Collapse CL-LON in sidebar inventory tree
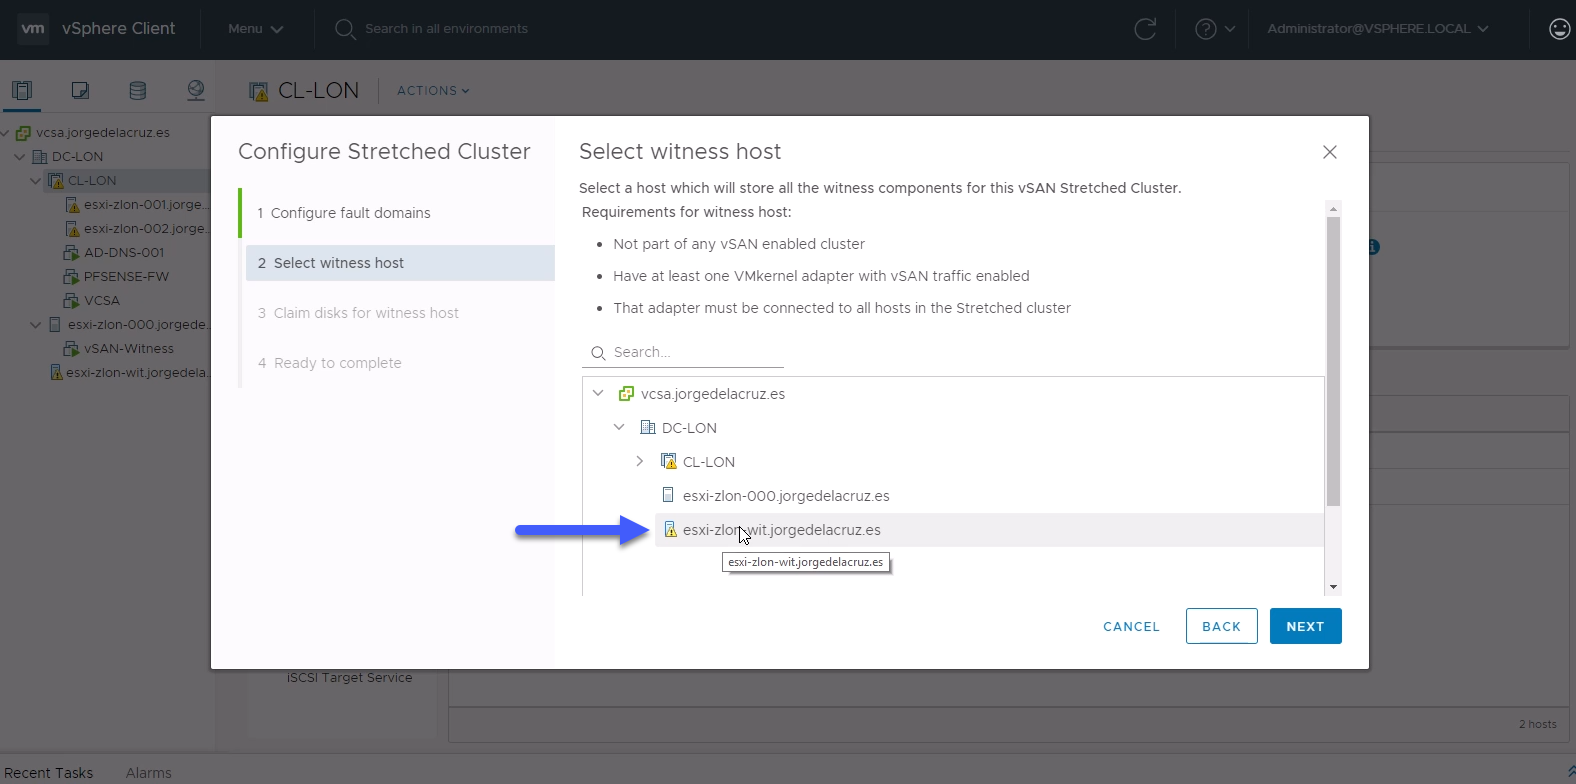 36,180
